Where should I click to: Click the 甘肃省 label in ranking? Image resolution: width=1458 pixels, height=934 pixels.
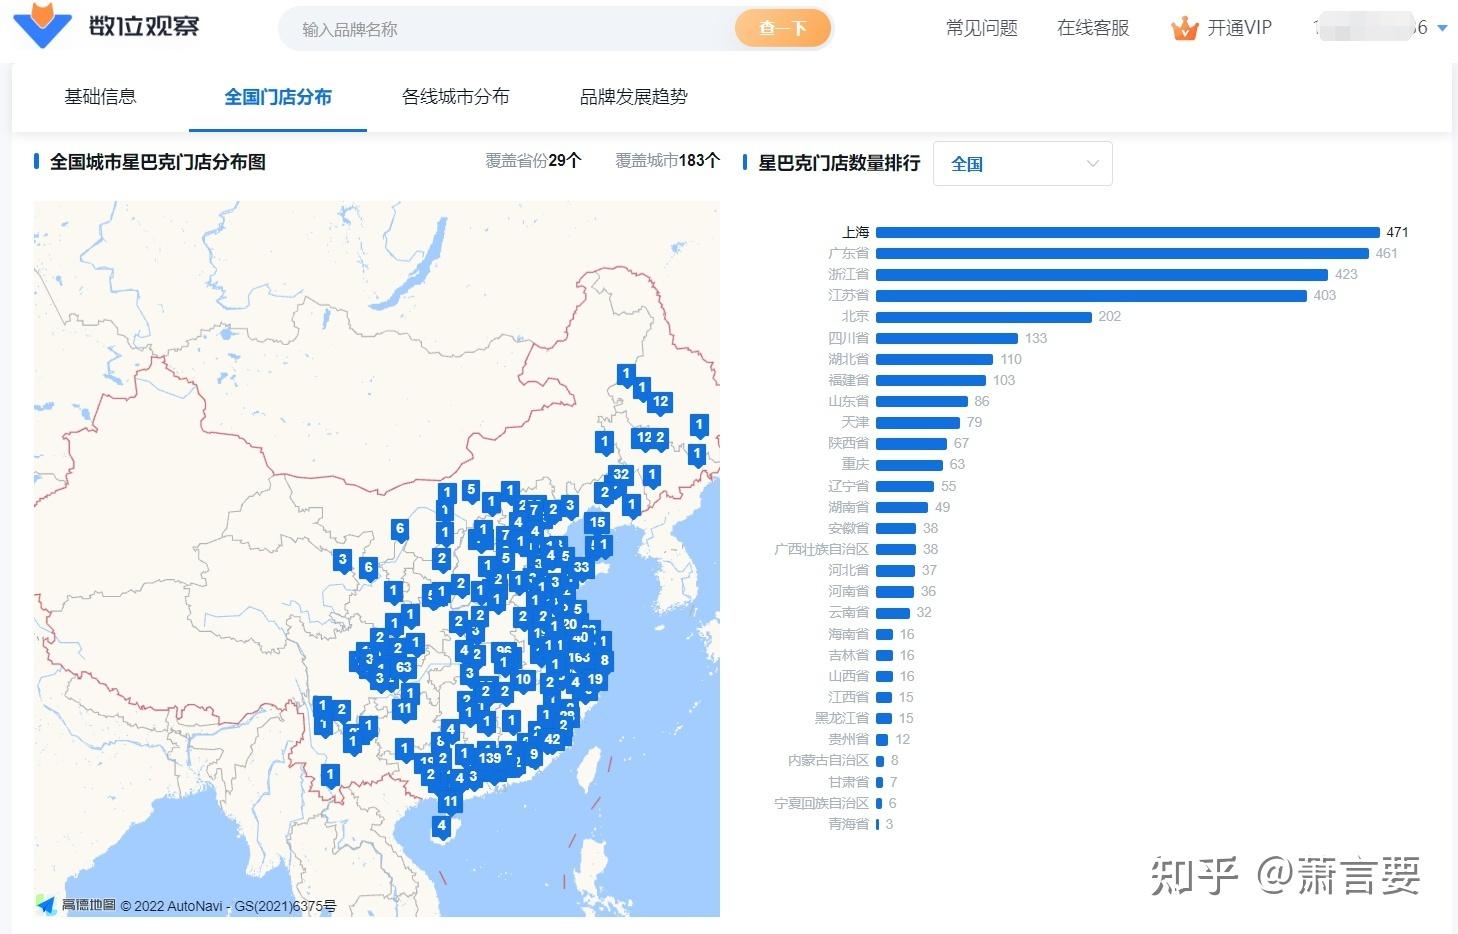pos(848,782)
